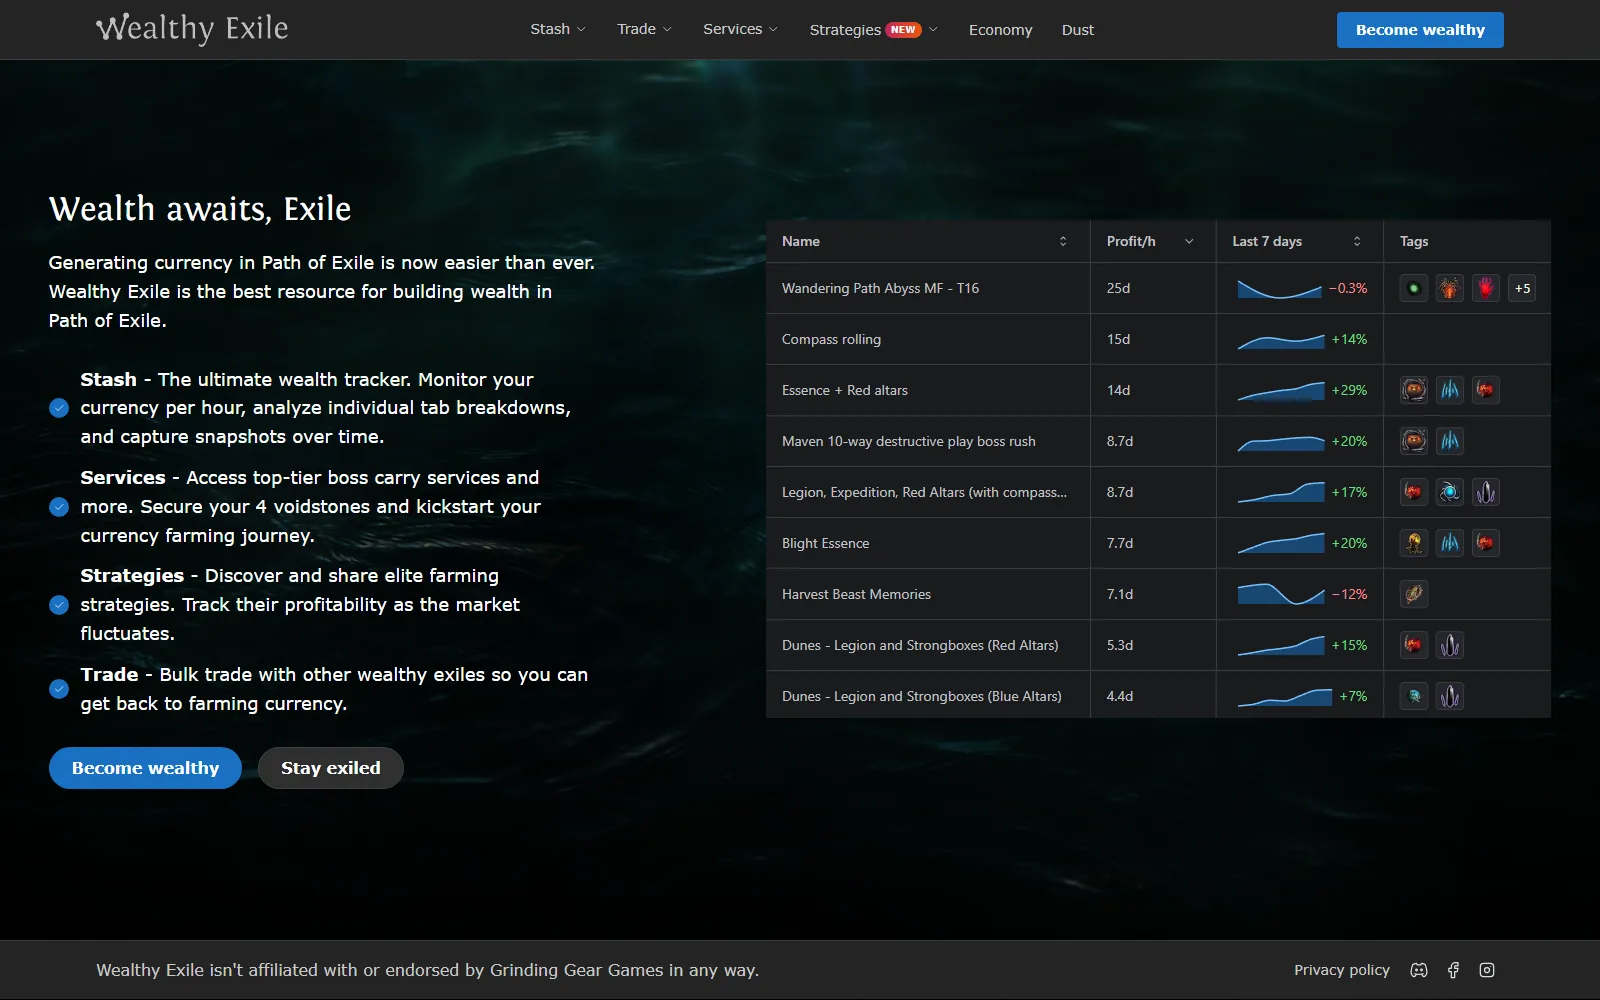Screen dimensions: 1600x1000
Task: Click the Stay exiled button
Action: coord(331,768)
